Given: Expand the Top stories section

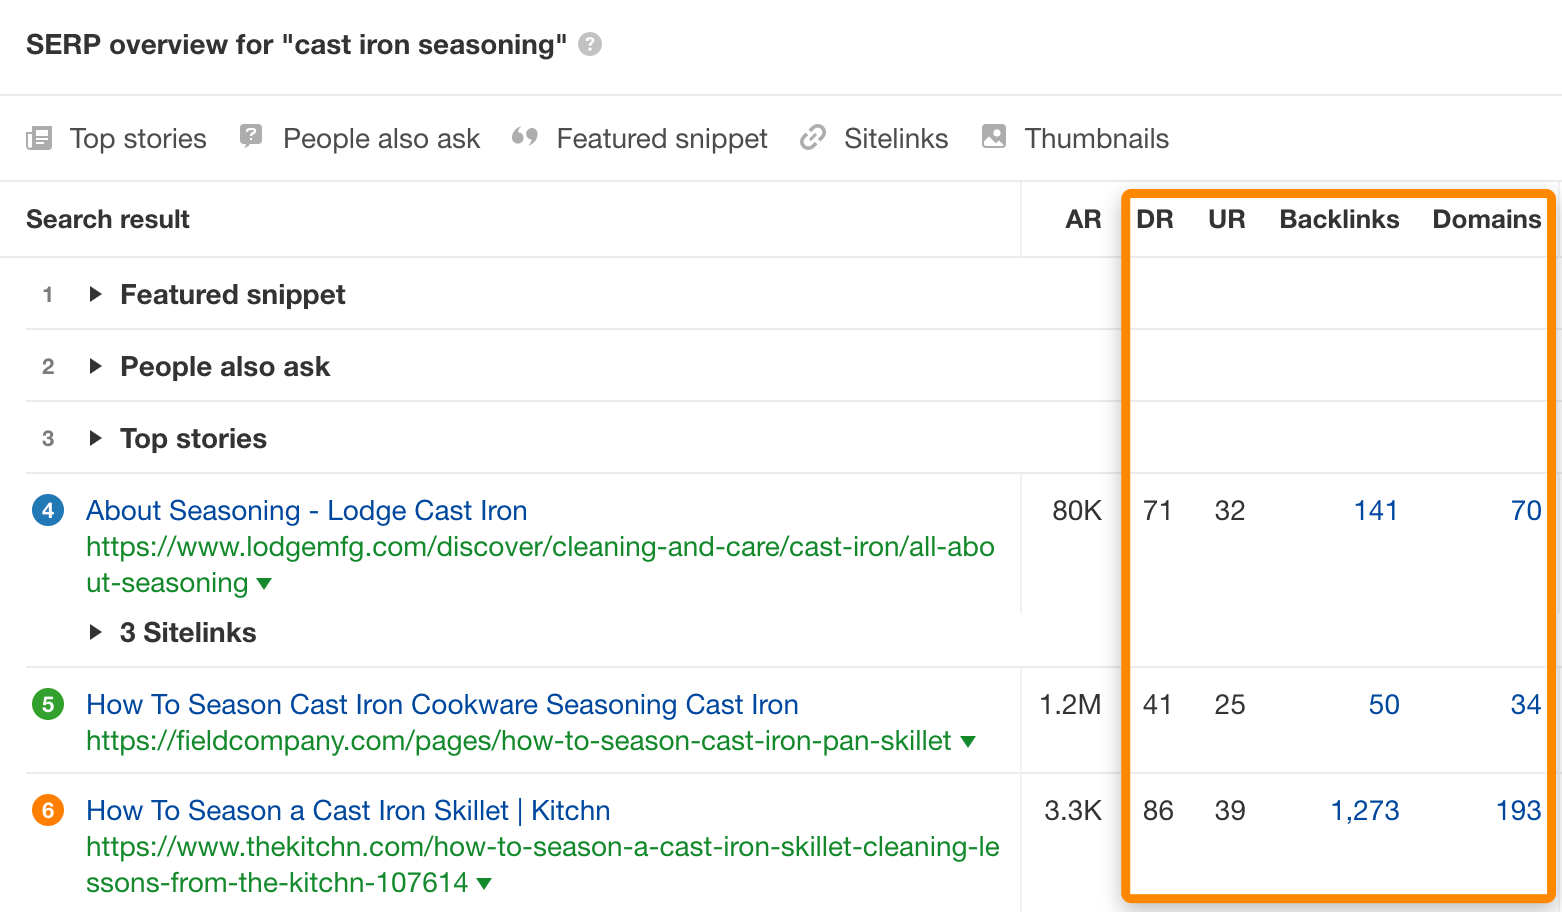Looking at the screenshot, I should (96, 438).
